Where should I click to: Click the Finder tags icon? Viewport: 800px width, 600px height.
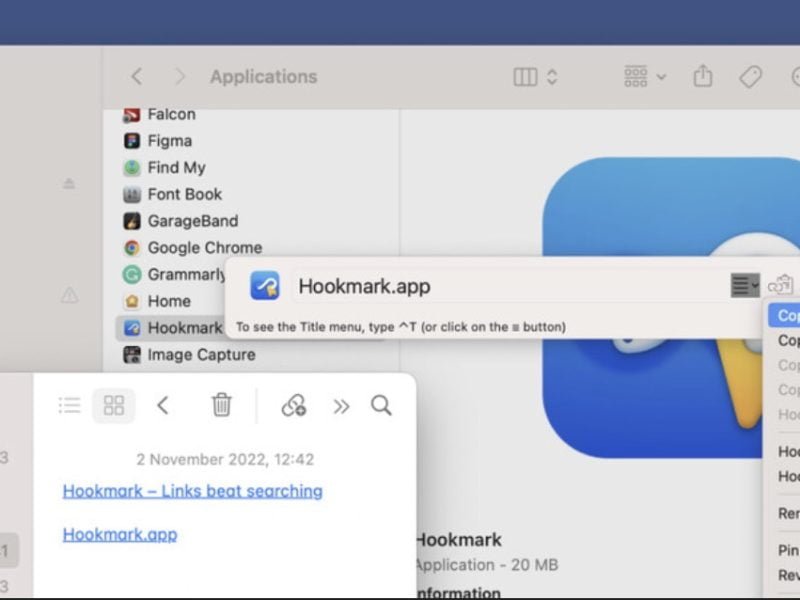pyautogui.click(x=750, y=77)
